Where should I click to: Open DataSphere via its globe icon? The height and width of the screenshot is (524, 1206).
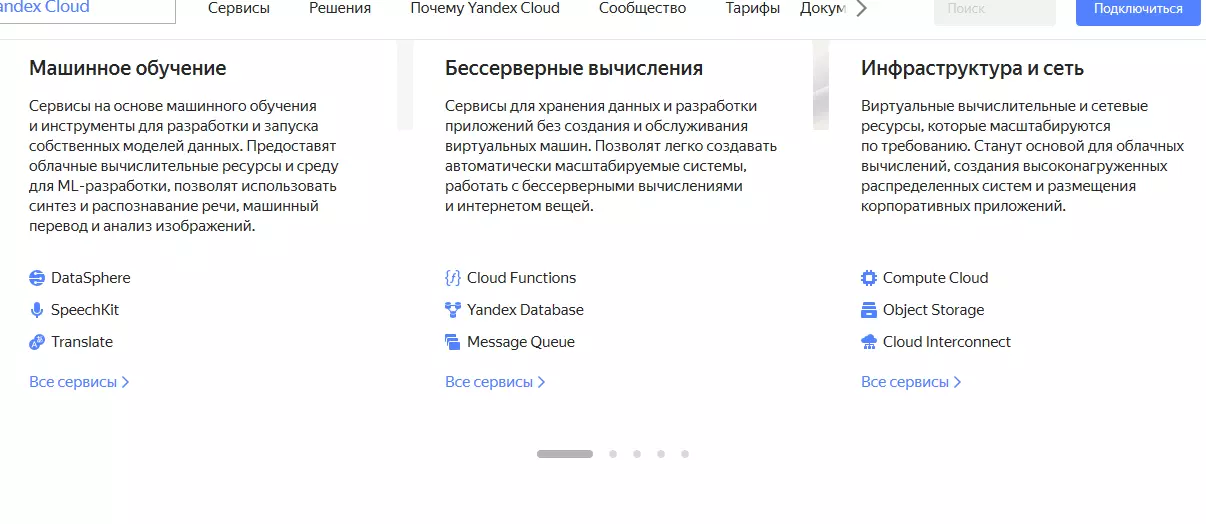point(37,278)
